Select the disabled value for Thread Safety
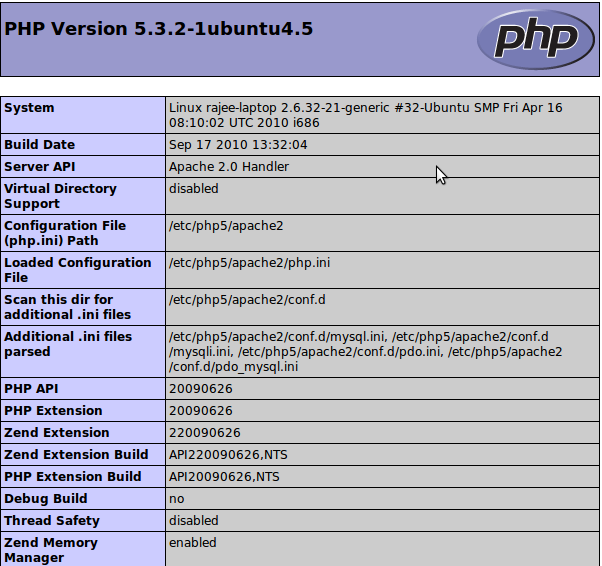 tap(194, 520)
